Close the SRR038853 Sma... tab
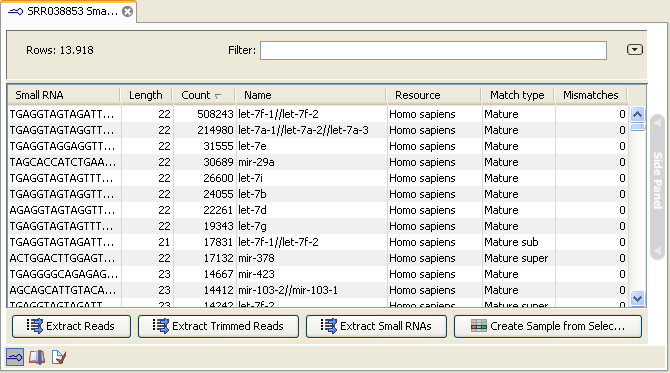670x373 pixels. coord(127,12)
